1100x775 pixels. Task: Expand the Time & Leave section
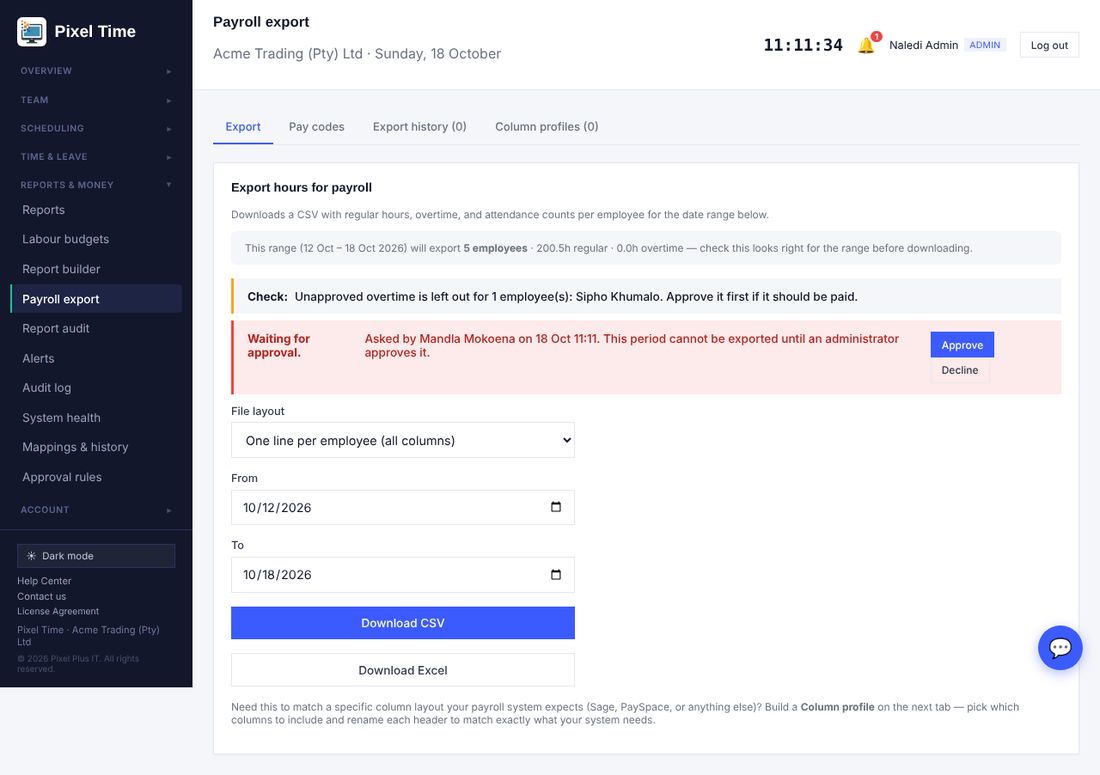pyautogui.click(x=96, y=156)
